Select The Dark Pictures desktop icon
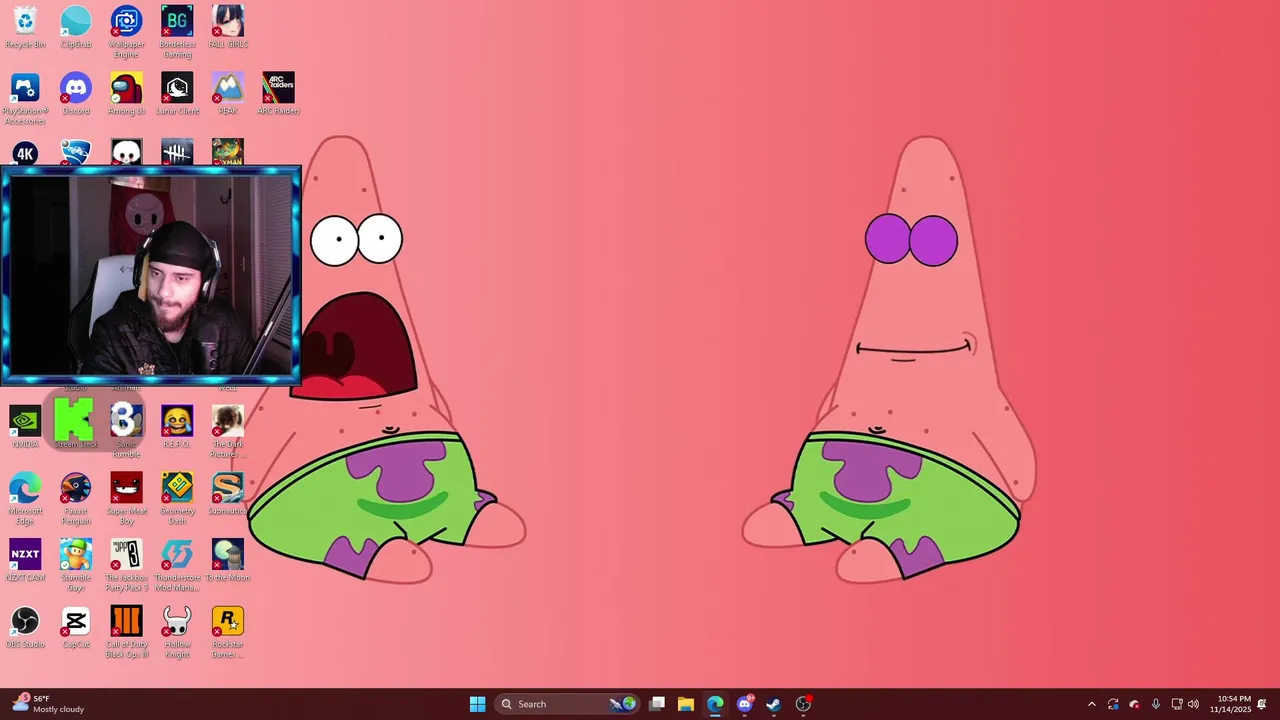This screenshot has width=1280, height=720. [228, 432]
